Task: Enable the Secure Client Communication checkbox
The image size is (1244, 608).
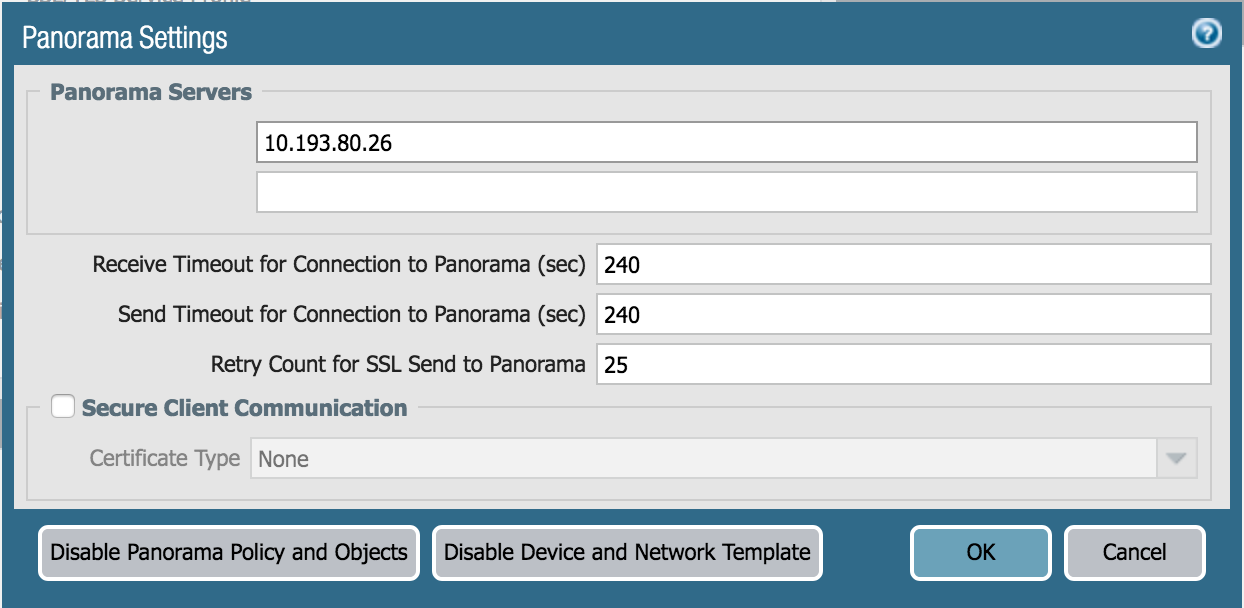Action: (x=64, y=407)
